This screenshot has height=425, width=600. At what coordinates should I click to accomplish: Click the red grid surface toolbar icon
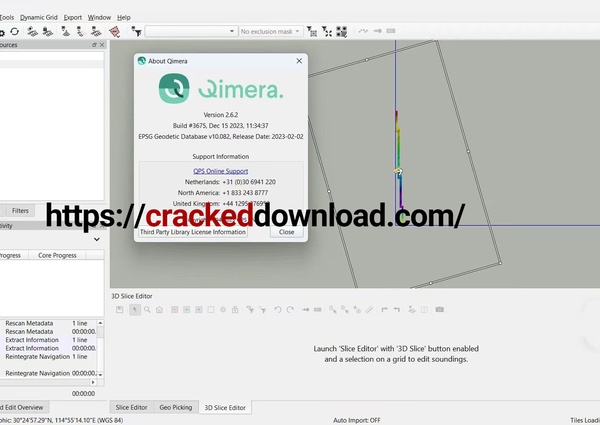[114, 31]
